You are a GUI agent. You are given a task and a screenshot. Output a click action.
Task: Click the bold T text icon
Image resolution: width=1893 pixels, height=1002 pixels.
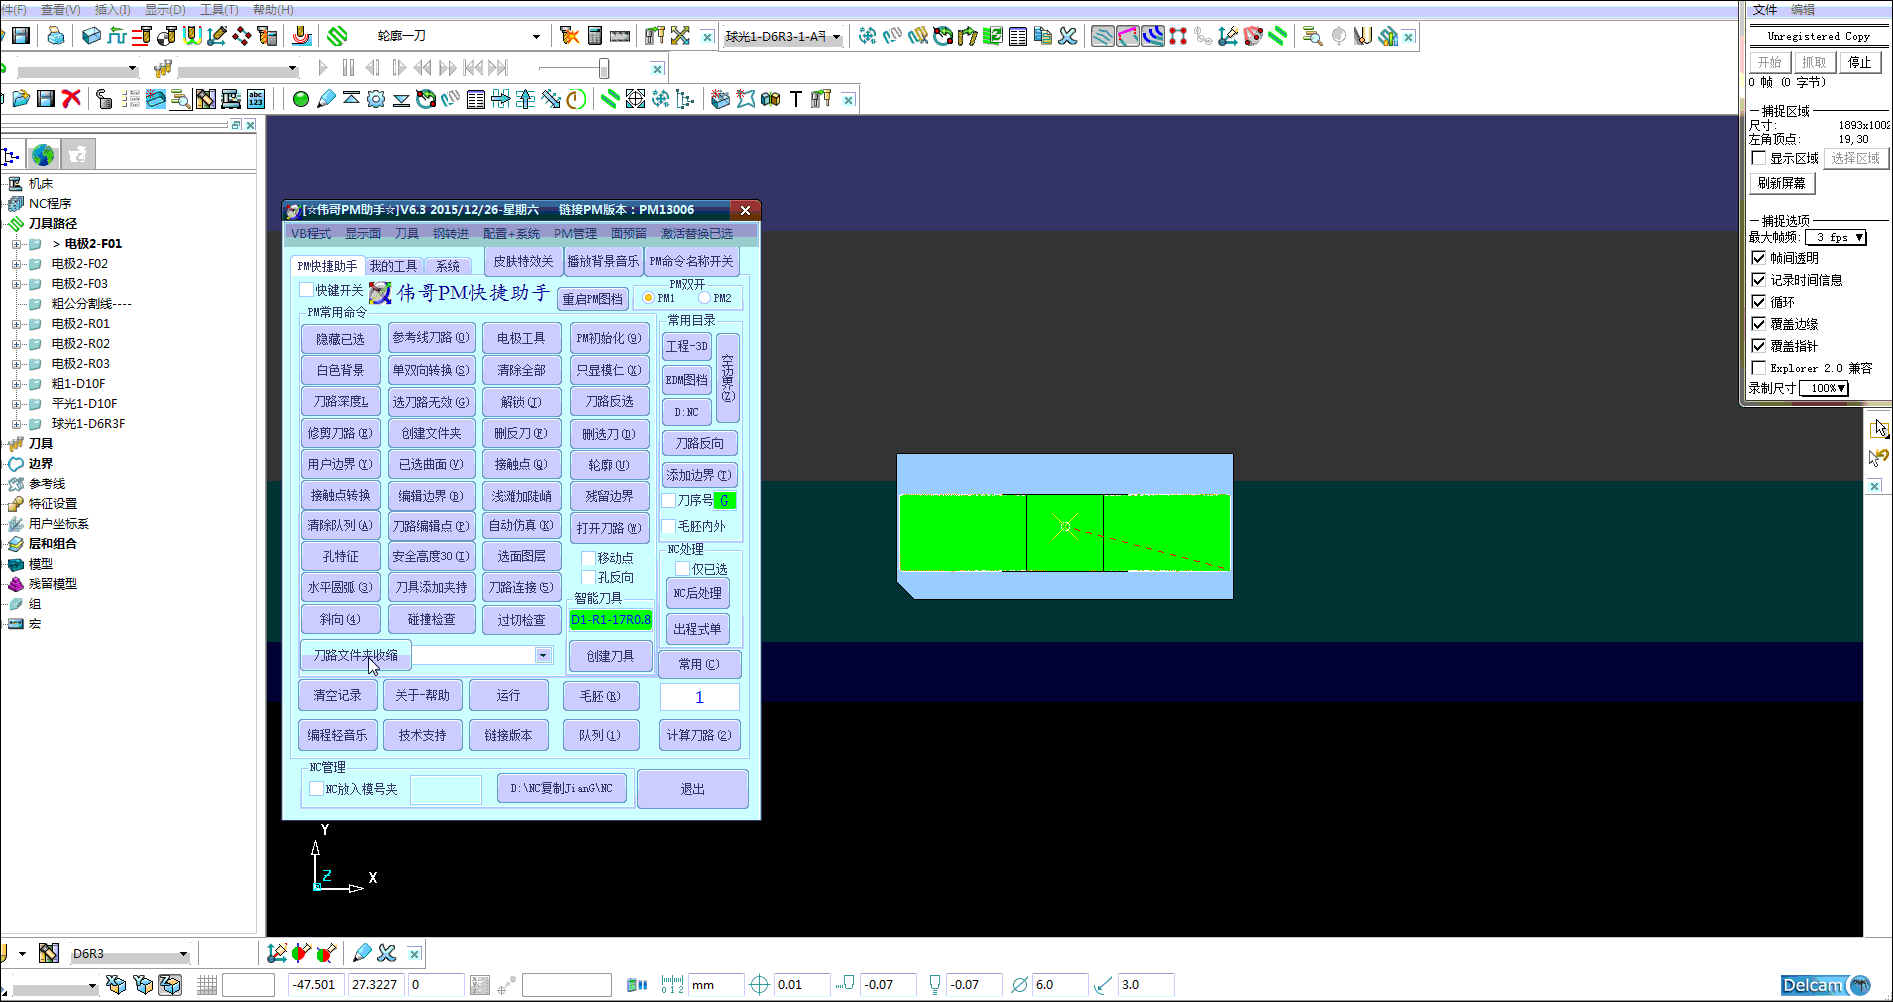(x=795, y=99)
